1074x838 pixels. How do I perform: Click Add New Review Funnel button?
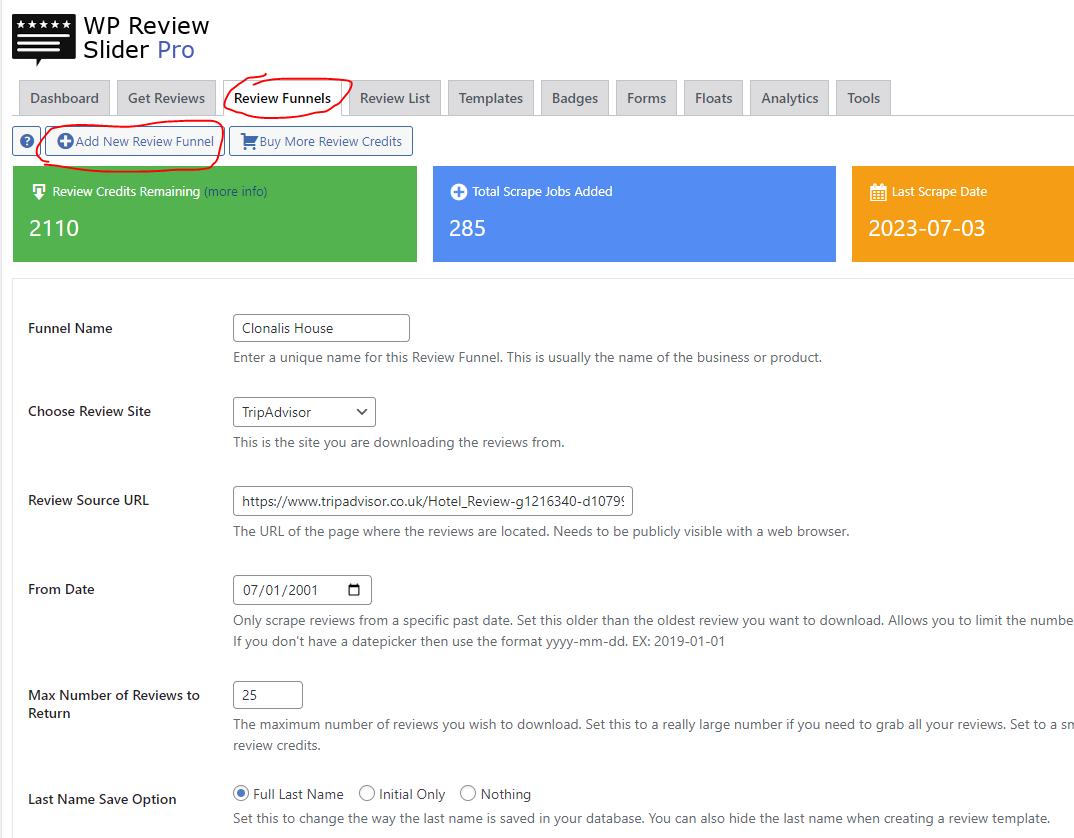(x=135, y=141)
